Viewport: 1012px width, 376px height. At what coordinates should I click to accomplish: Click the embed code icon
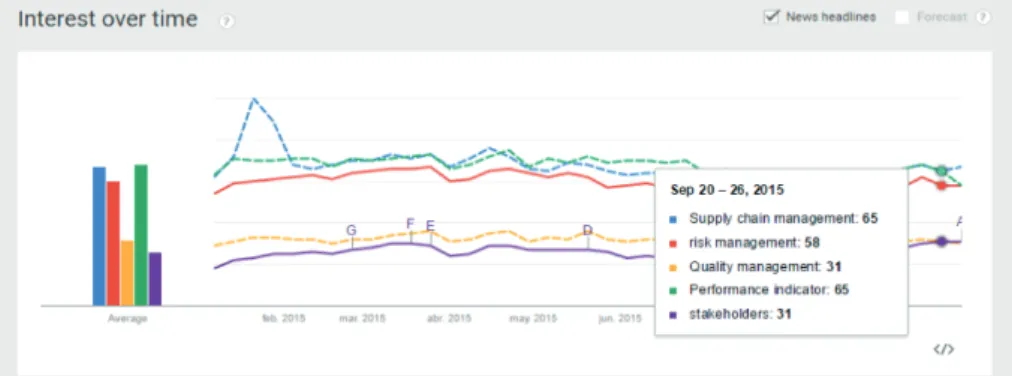pyautogui.click(x=943, y=350)
